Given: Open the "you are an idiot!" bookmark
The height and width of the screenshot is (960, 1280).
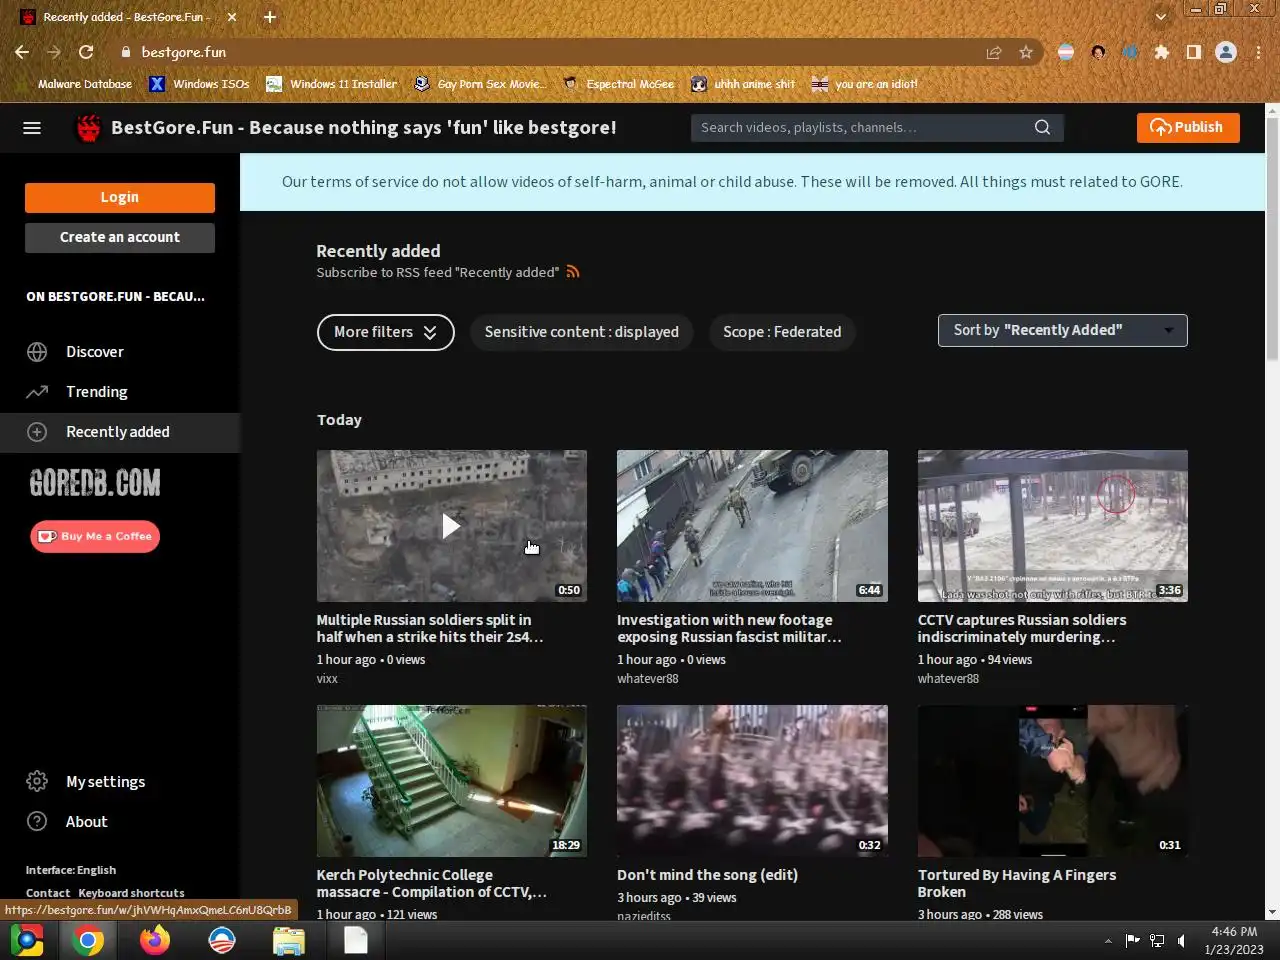Looking at the screenshot, I should [x=865, y=84].
